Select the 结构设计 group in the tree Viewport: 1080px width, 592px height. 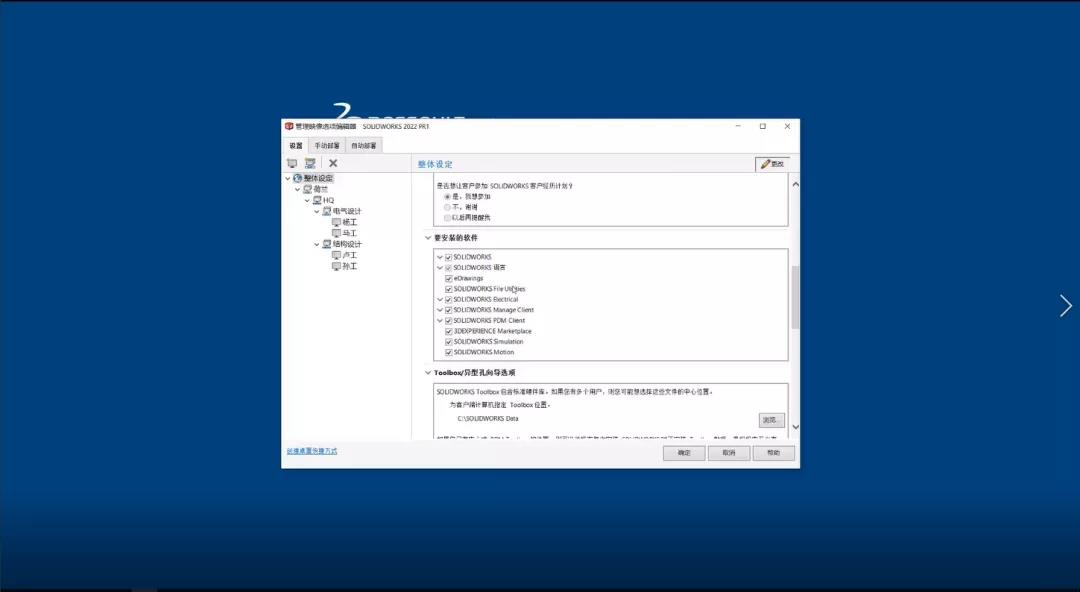342,245
